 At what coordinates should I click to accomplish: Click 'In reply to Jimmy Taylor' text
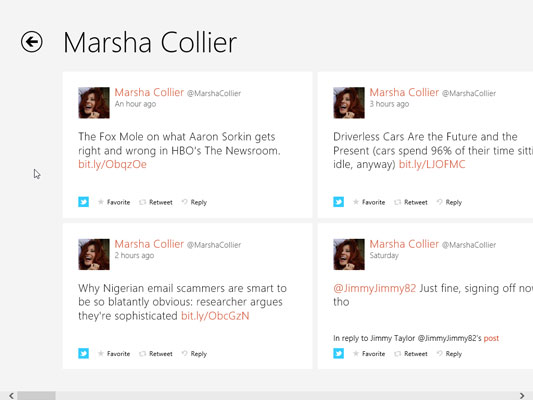(374, 338)
